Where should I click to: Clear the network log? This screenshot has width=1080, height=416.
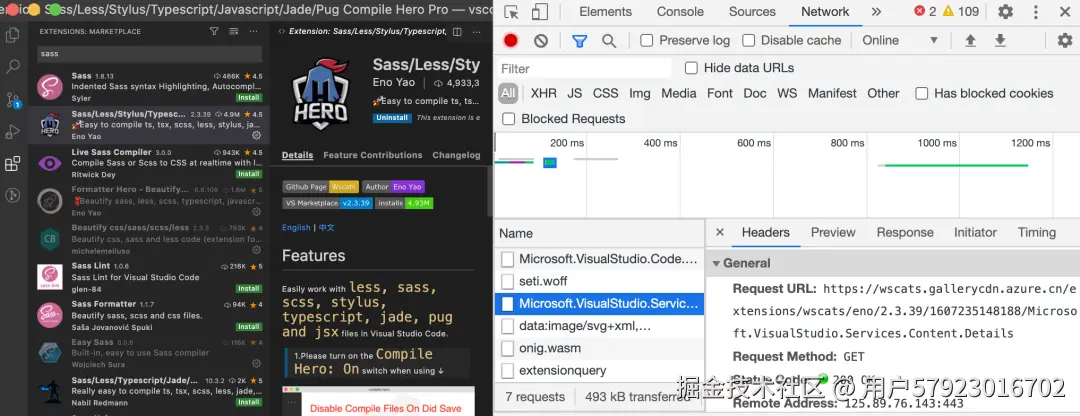pyautogui.click(x=541, y=41)
